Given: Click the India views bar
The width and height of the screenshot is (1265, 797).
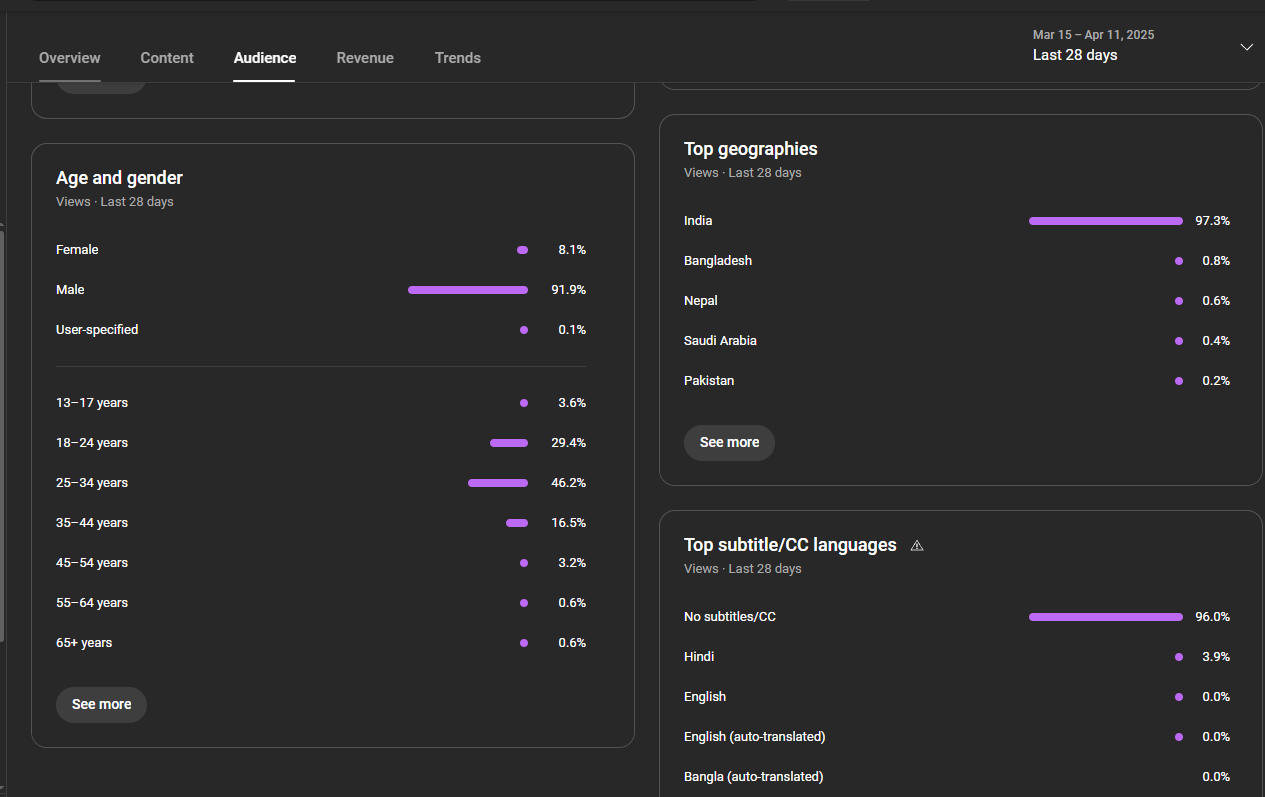Looking at the screenshot, I should [1106, 221].
